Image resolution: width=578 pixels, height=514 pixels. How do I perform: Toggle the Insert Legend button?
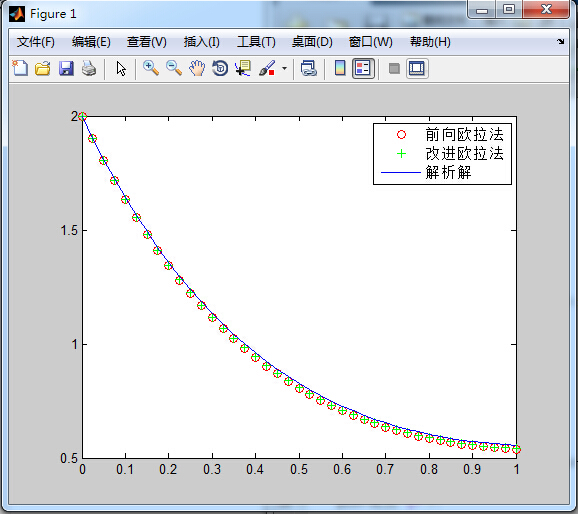click(363, 69)
